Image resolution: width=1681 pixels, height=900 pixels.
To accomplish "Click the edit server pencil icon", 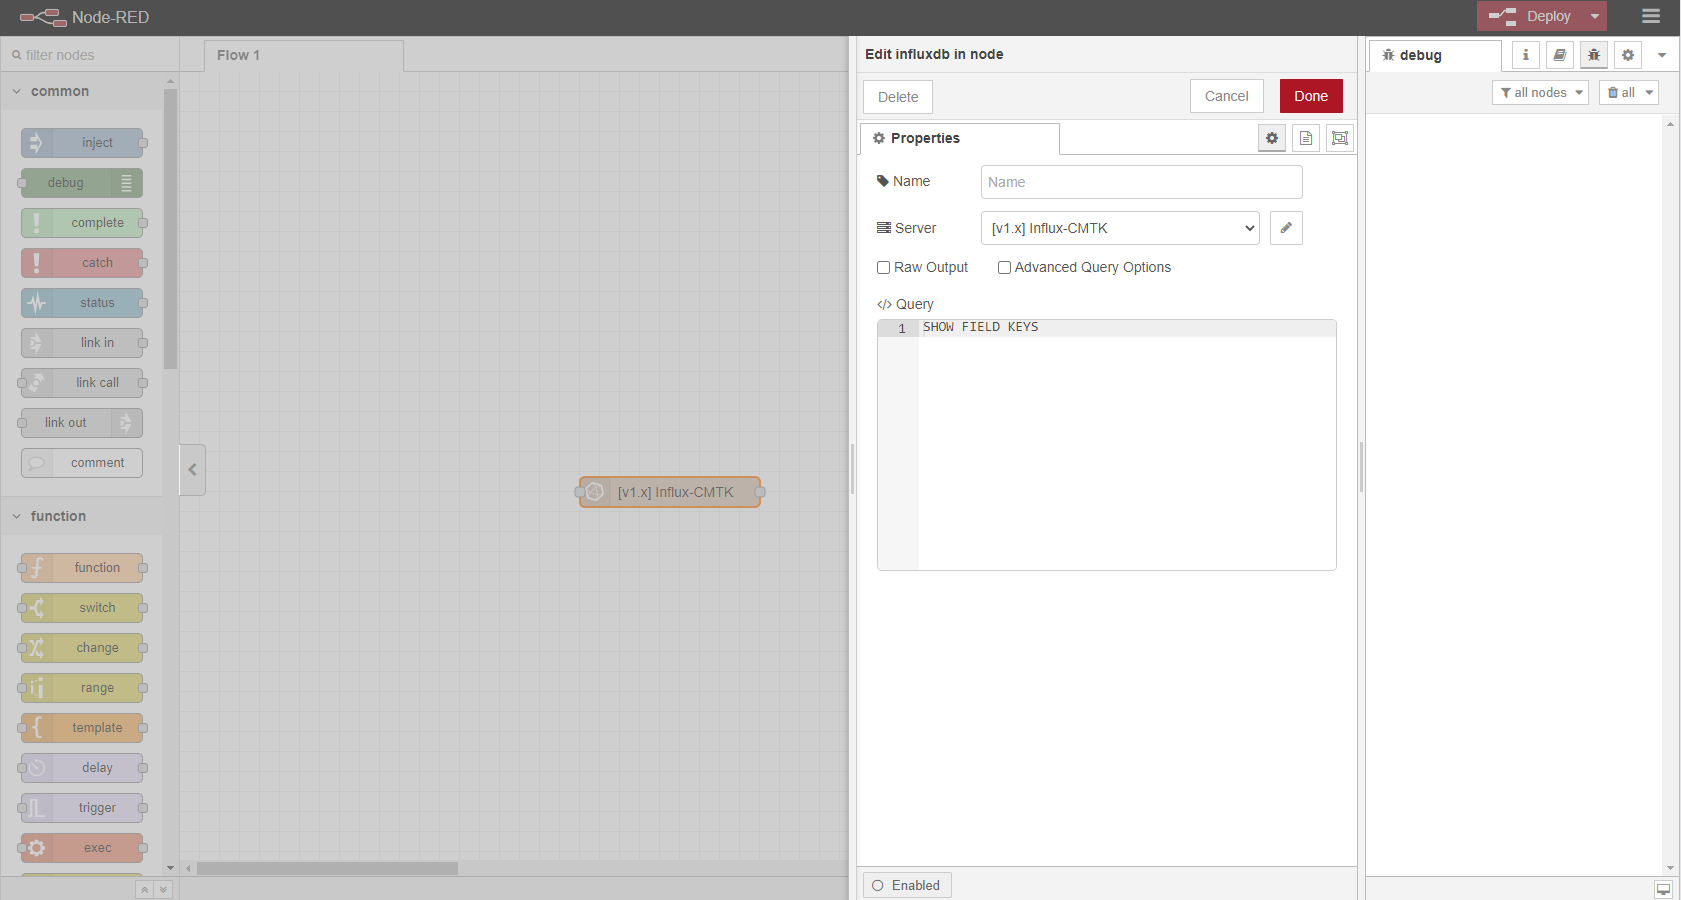I will click(x=1286, y=228).
